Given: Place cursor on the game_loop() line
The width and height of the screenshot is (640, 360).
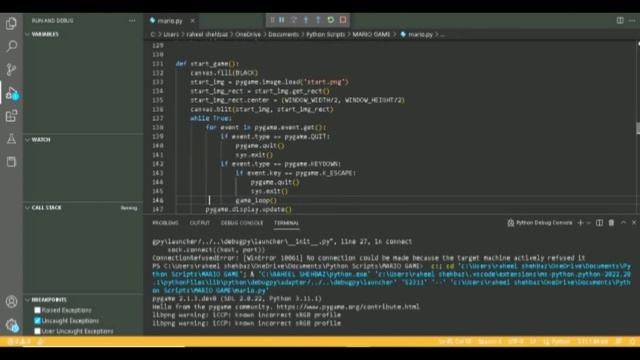Looking at the screenshot, I should [256, 200].
